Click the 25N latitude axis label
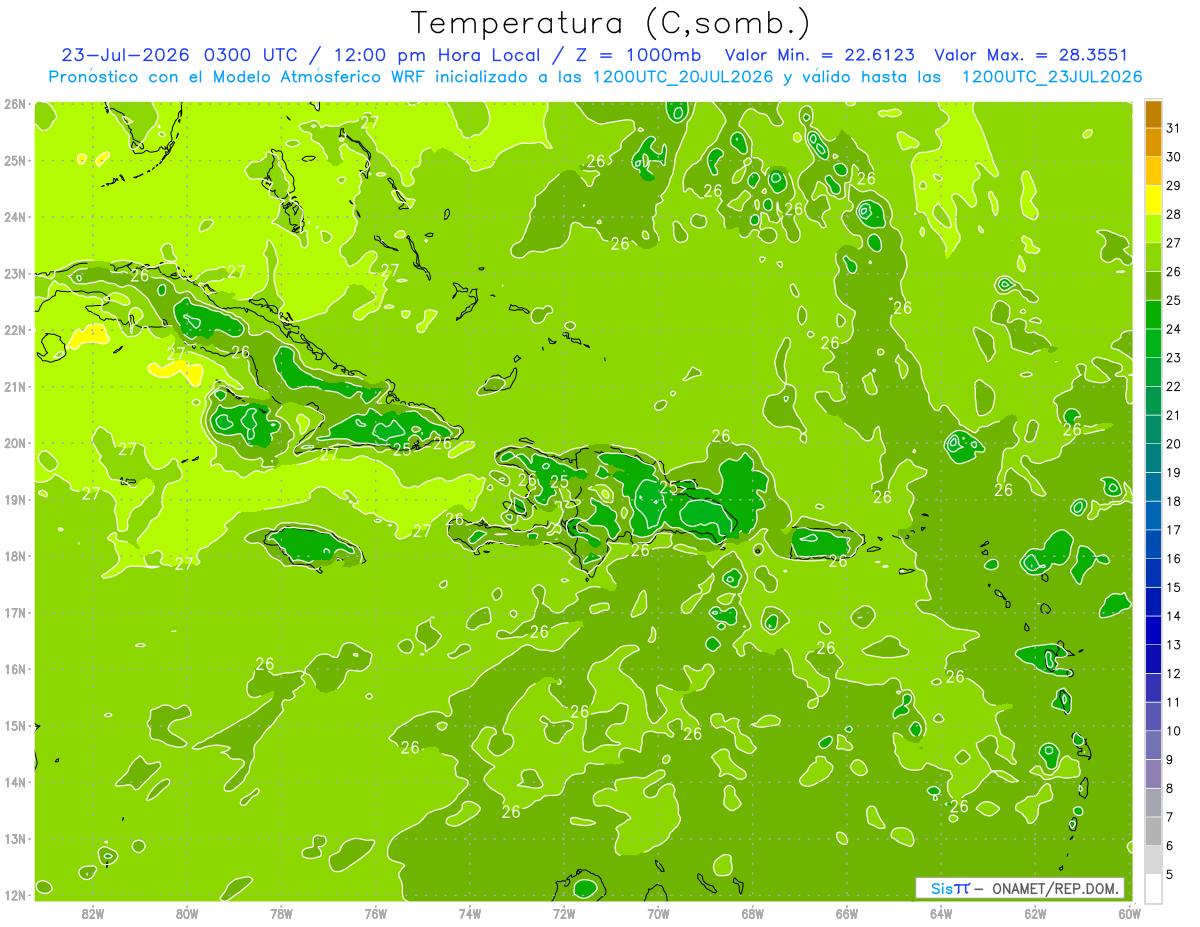 pyautogui.click(x=14, y=161)
